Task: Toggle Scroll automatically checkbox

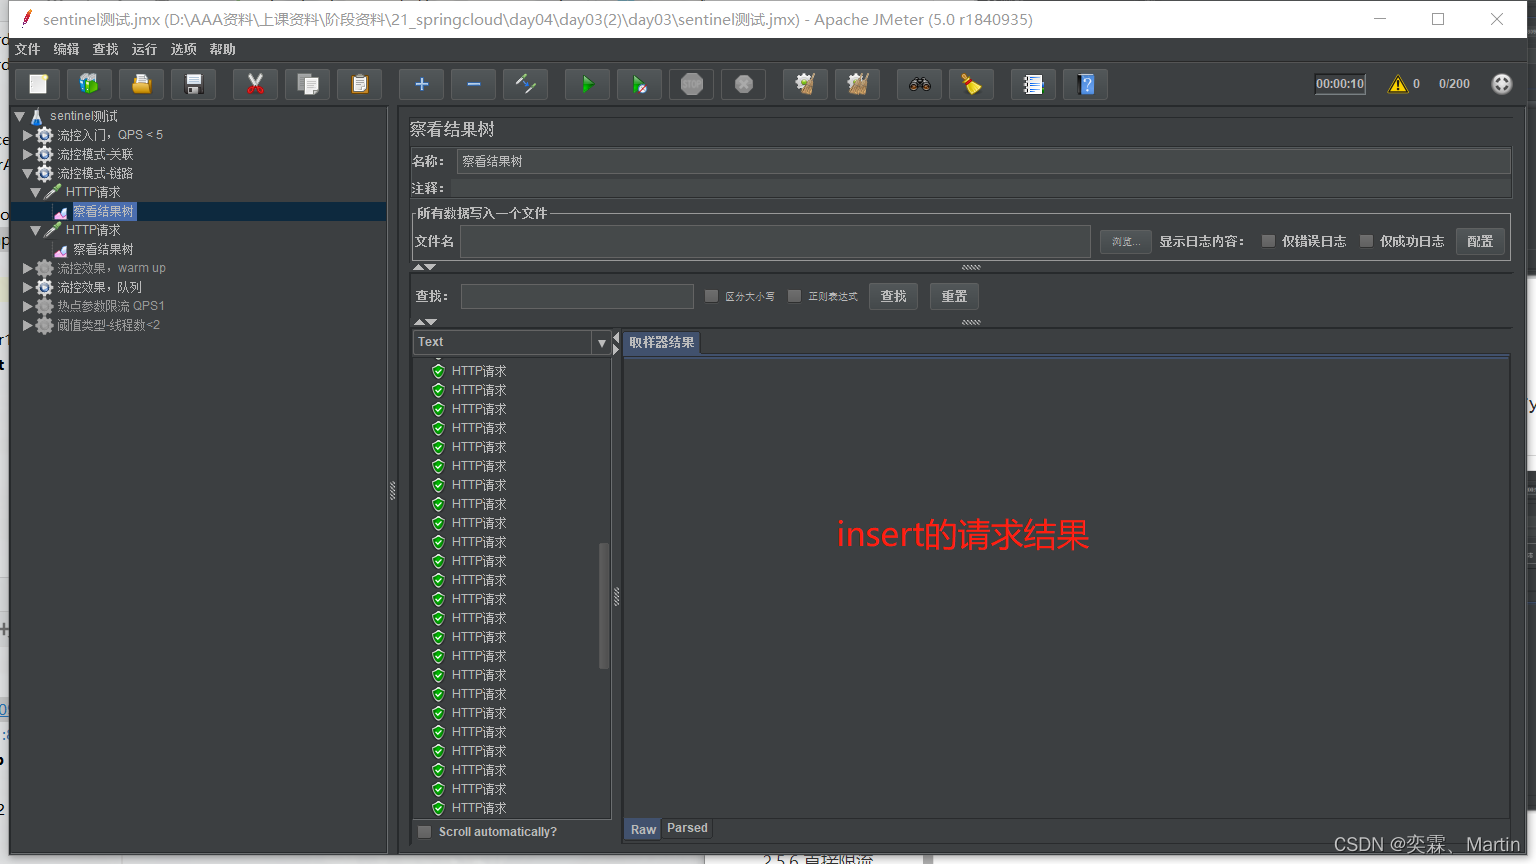Action: coord(425,832)
